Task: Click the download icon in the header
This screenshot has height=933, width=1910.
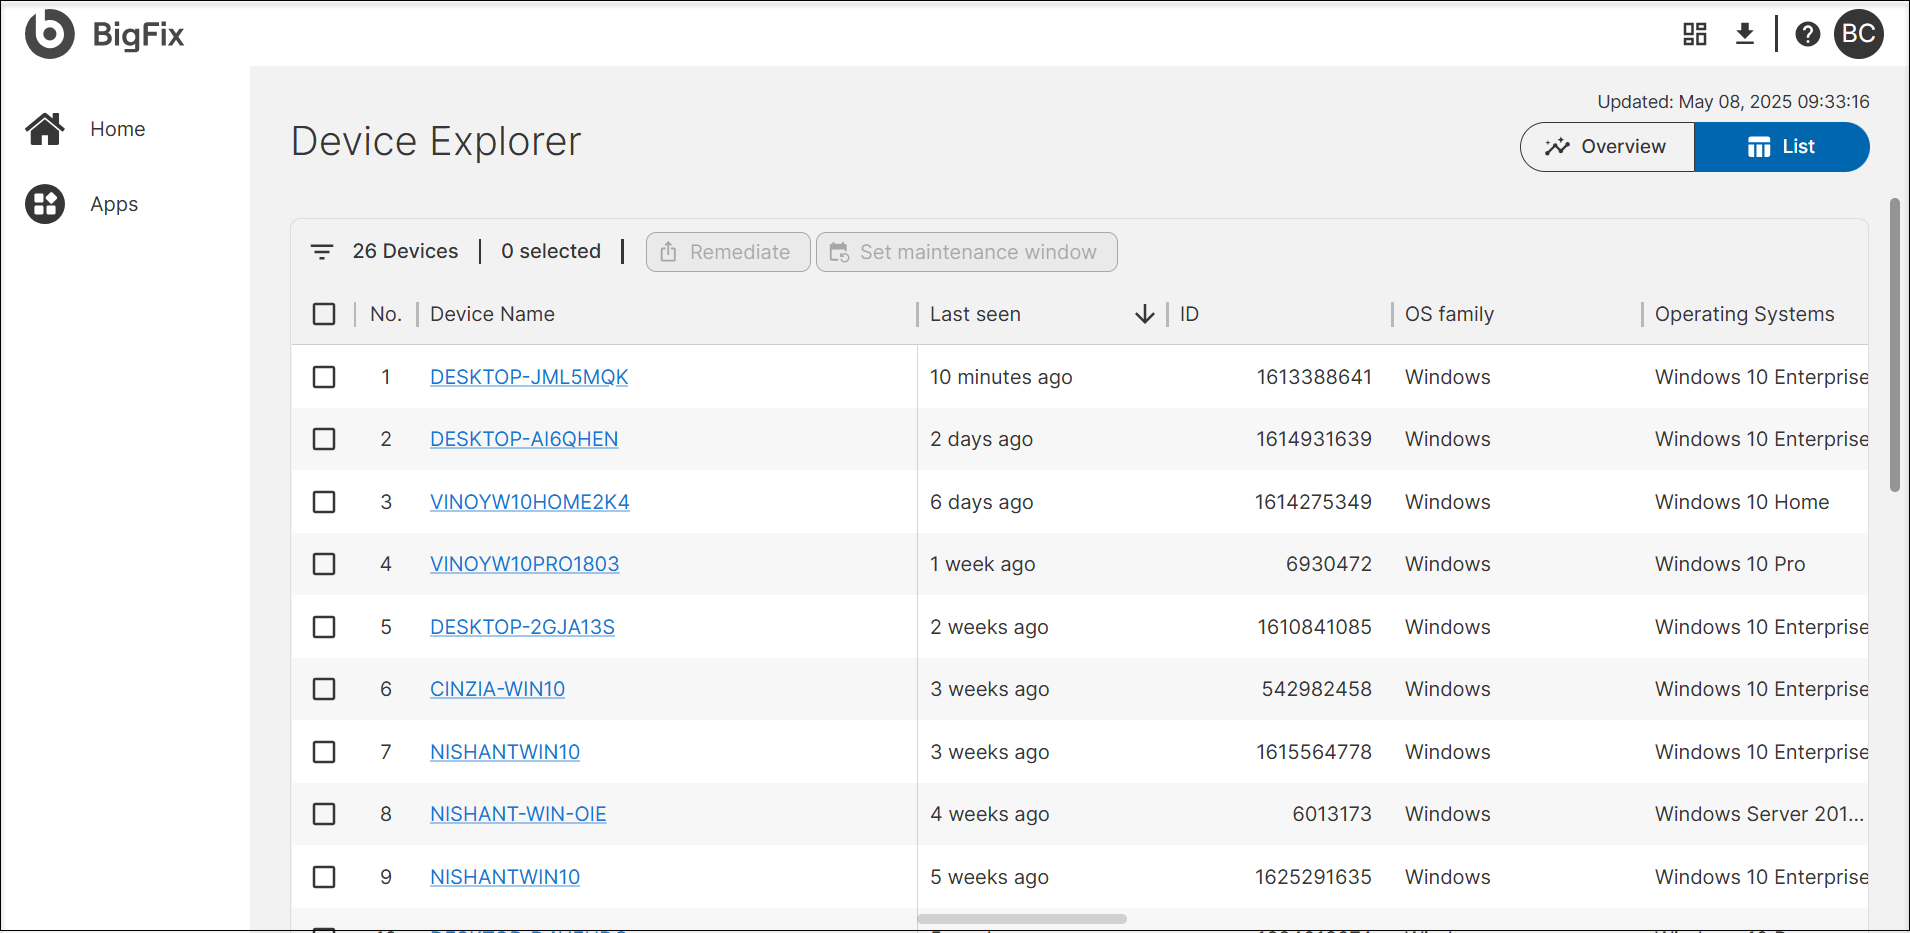Action: (x=1745, y=33)
